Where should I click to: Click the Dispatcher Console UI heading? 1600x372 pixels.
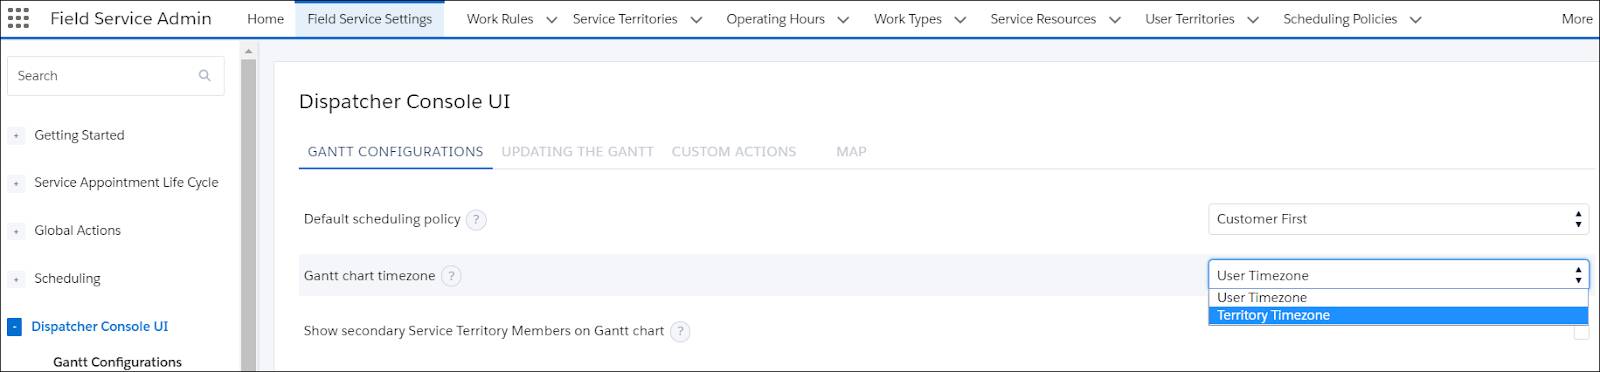point(404,101)
